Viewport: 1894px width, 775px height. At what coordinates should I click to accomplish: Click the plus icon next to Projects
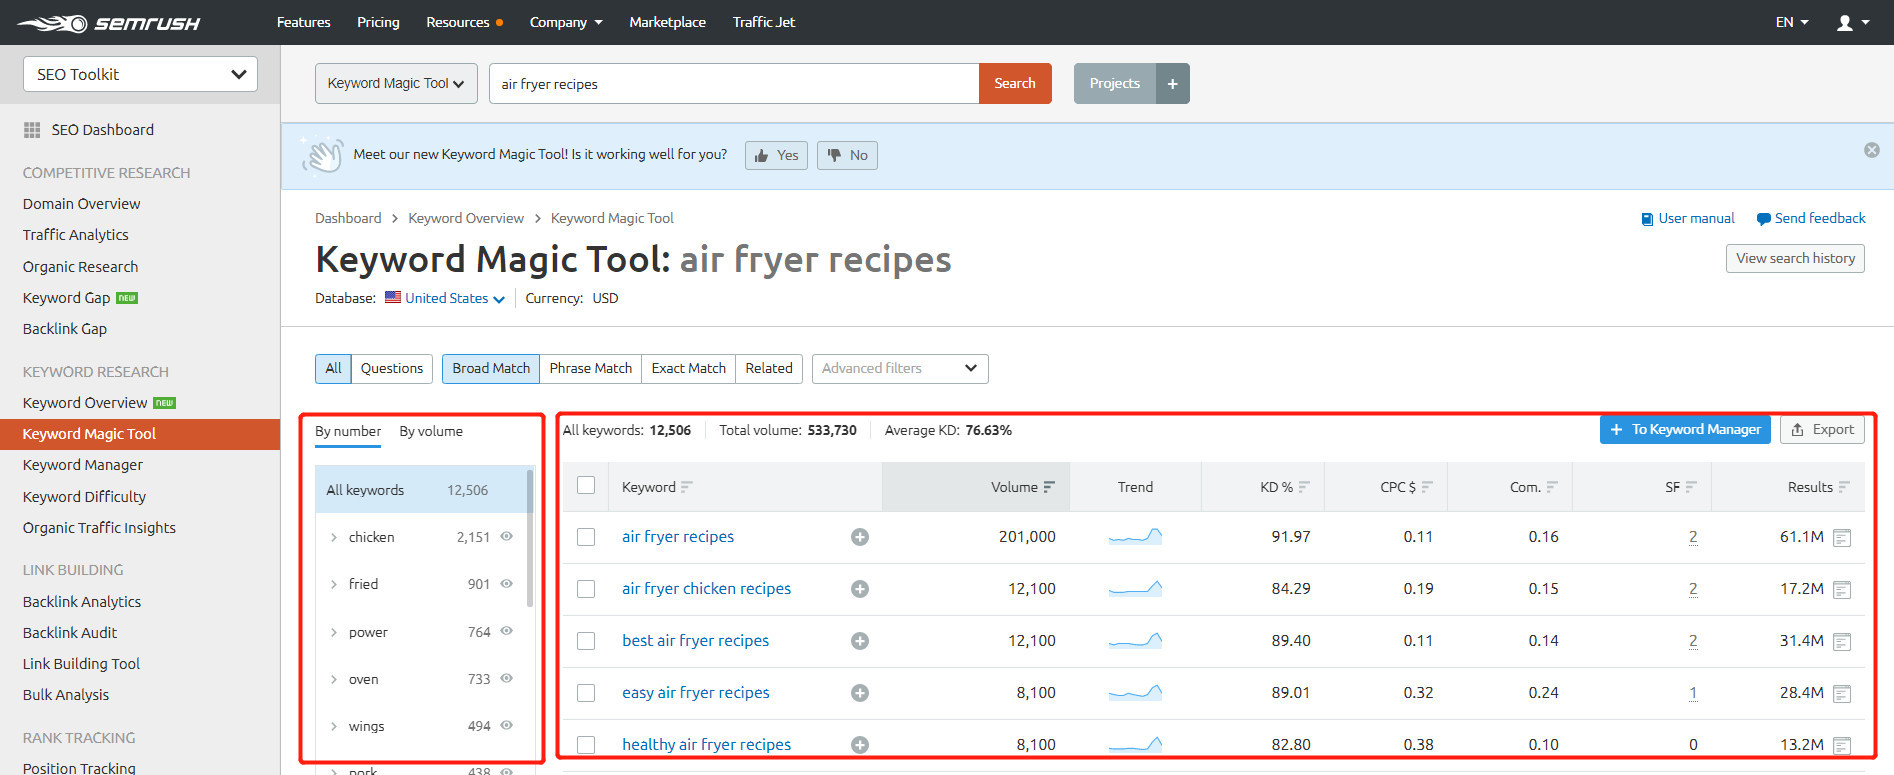1172,84
